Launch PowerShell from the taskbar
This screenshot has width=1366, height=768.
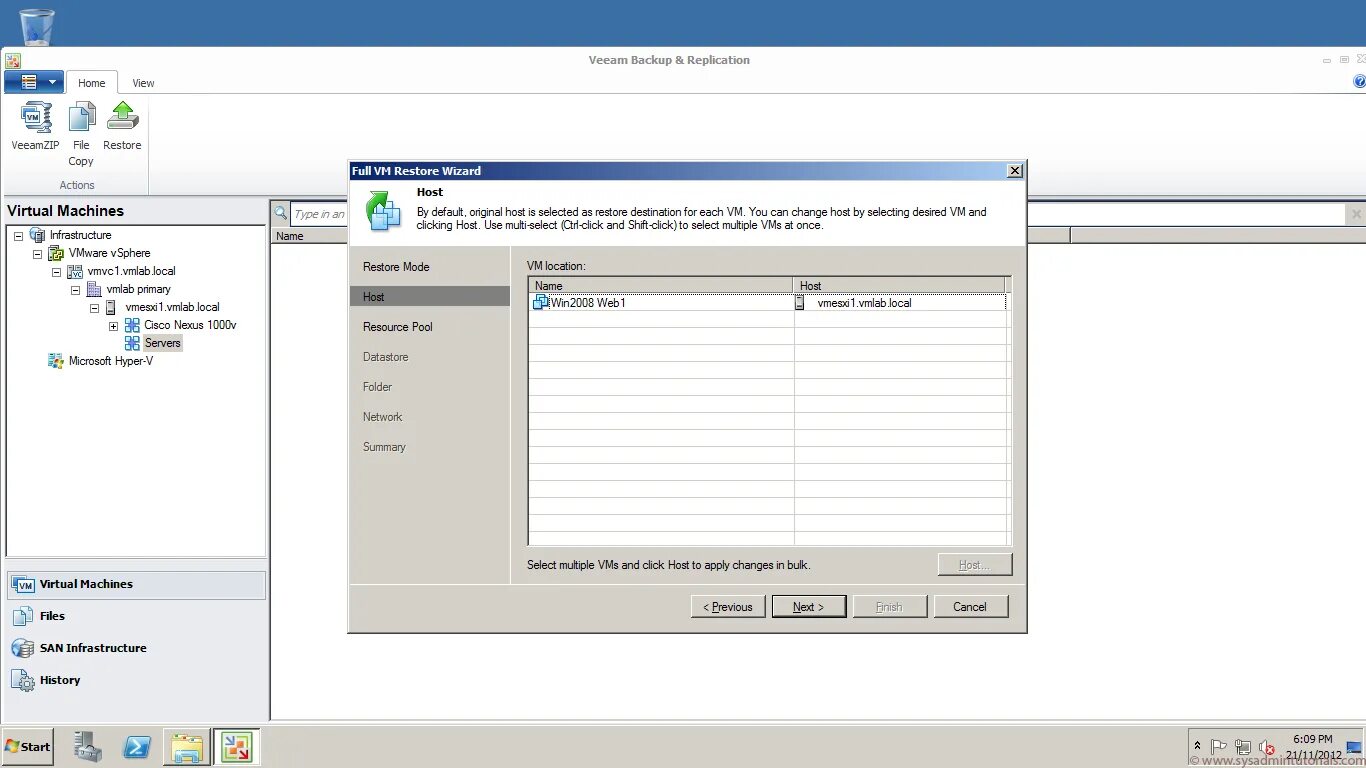tap(137, 746)
